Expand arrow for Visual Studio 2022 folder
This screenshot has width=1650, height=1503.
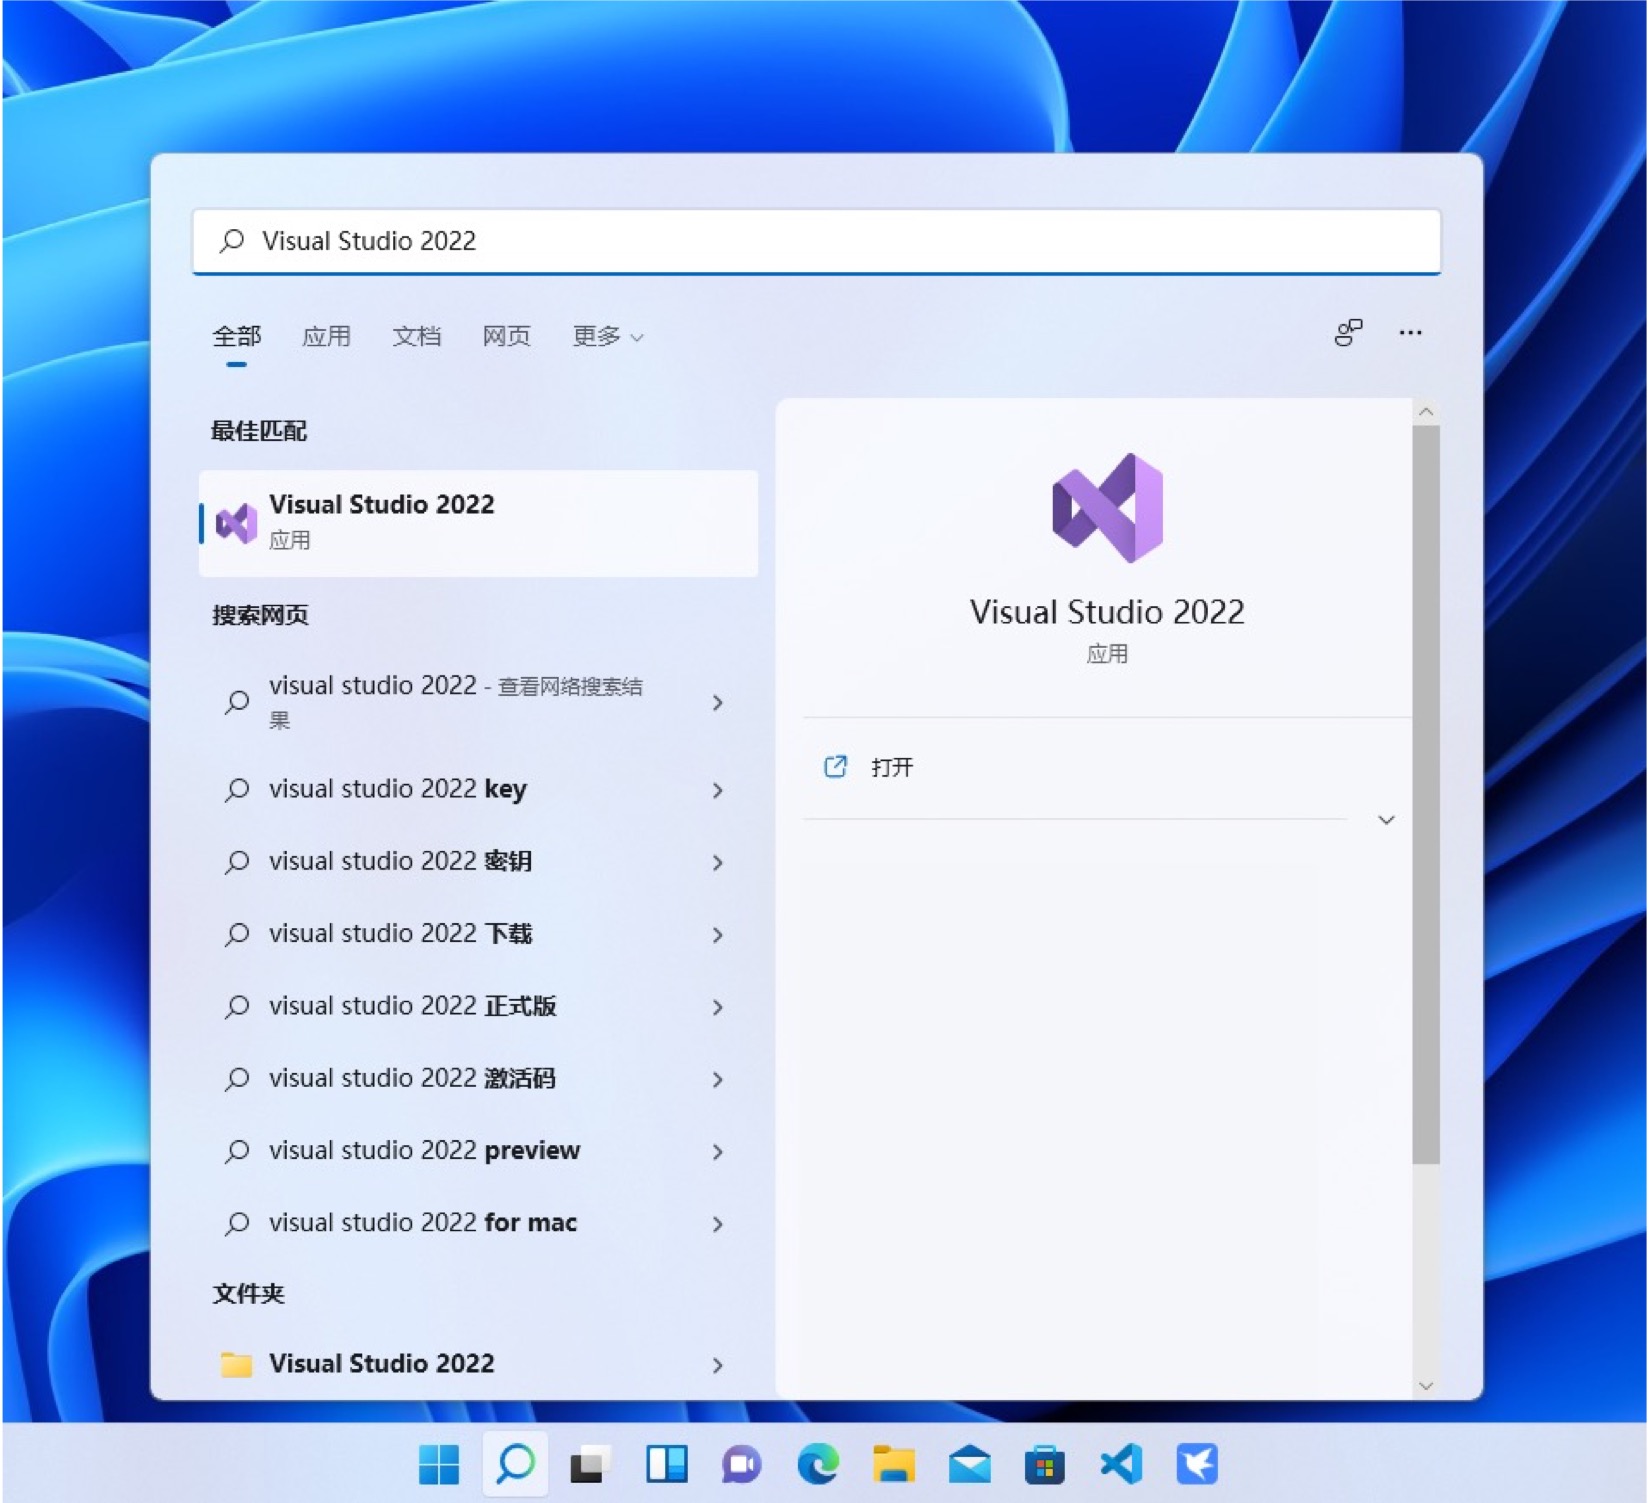718,1365
